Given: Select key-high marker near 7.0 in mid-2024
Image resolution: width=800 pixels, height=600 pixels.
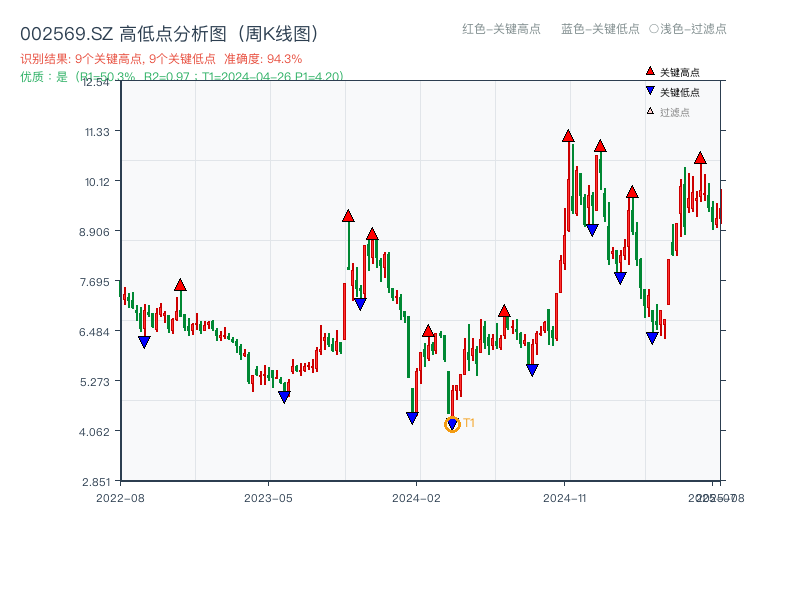Looking at the screenshot, I should click(x=504, y=311).
